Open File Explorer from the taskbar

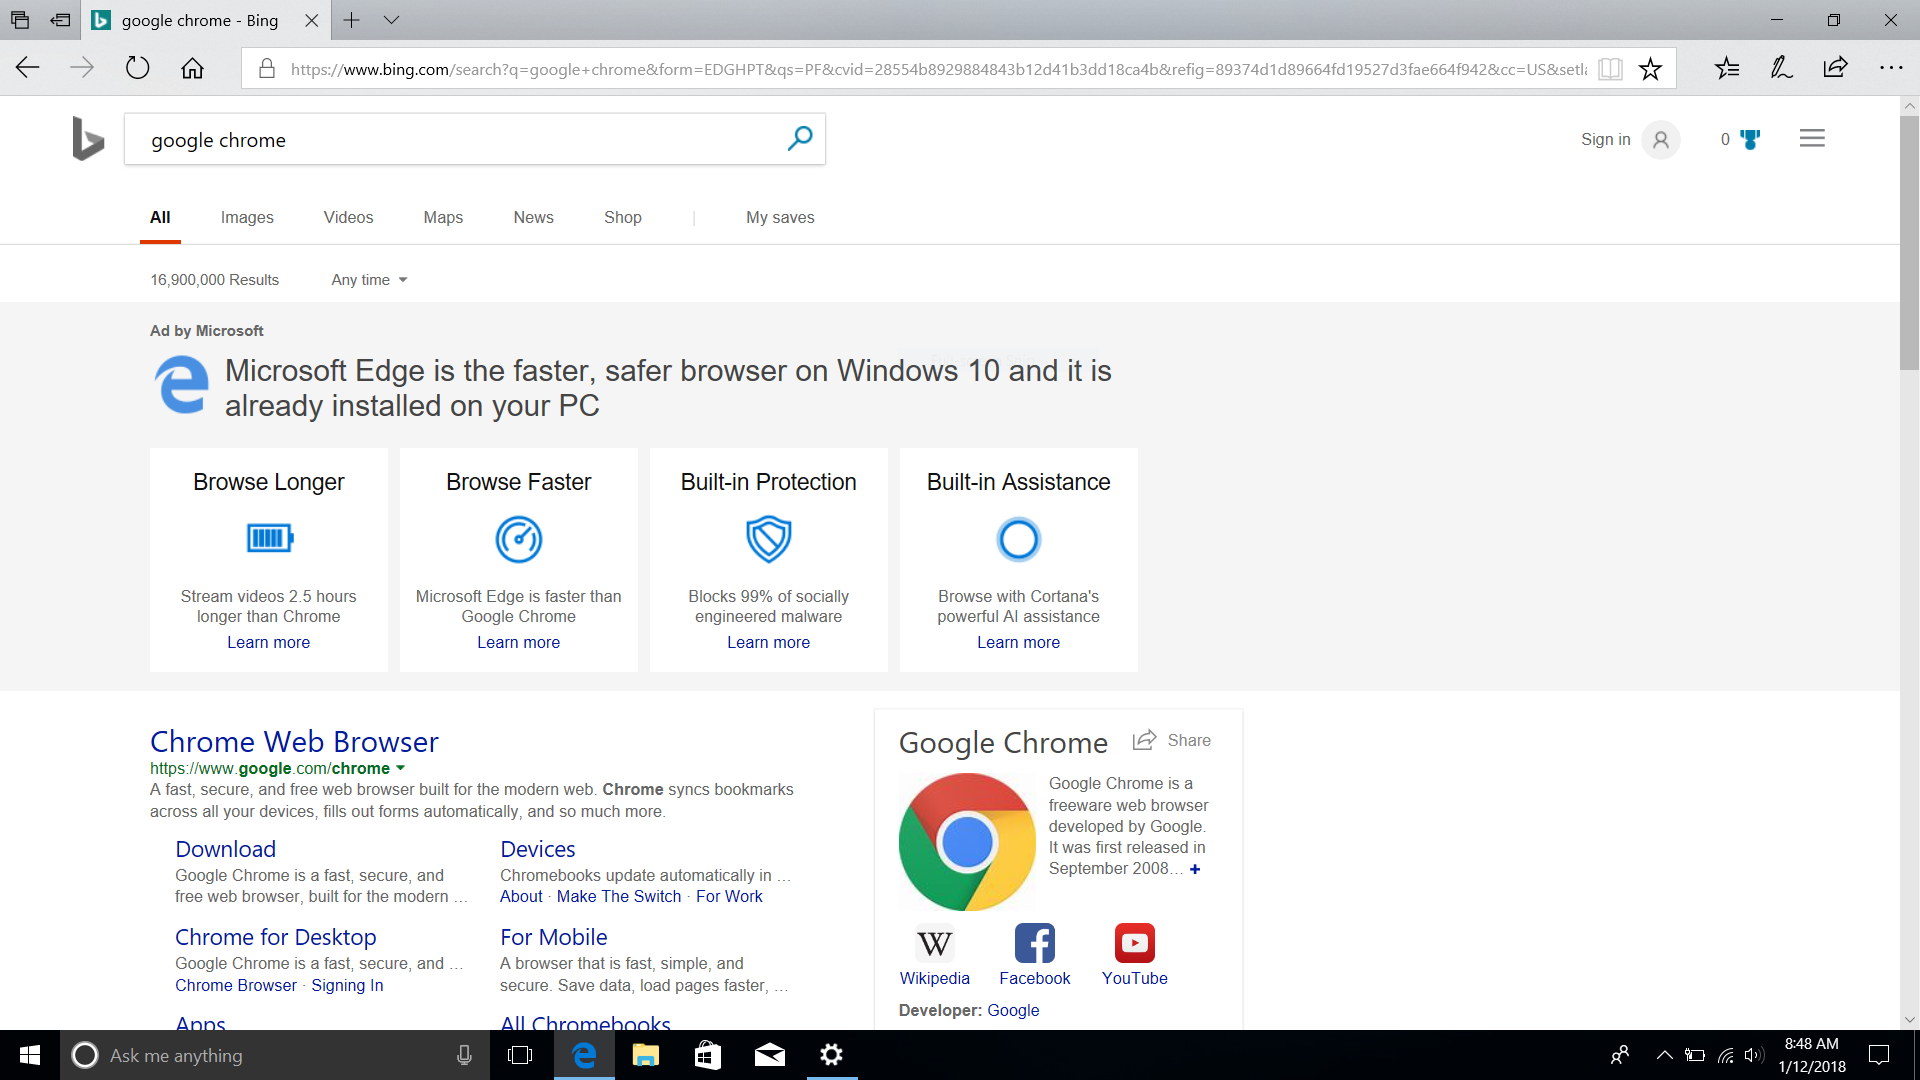pyautogui.click(x=645, y=1055)
